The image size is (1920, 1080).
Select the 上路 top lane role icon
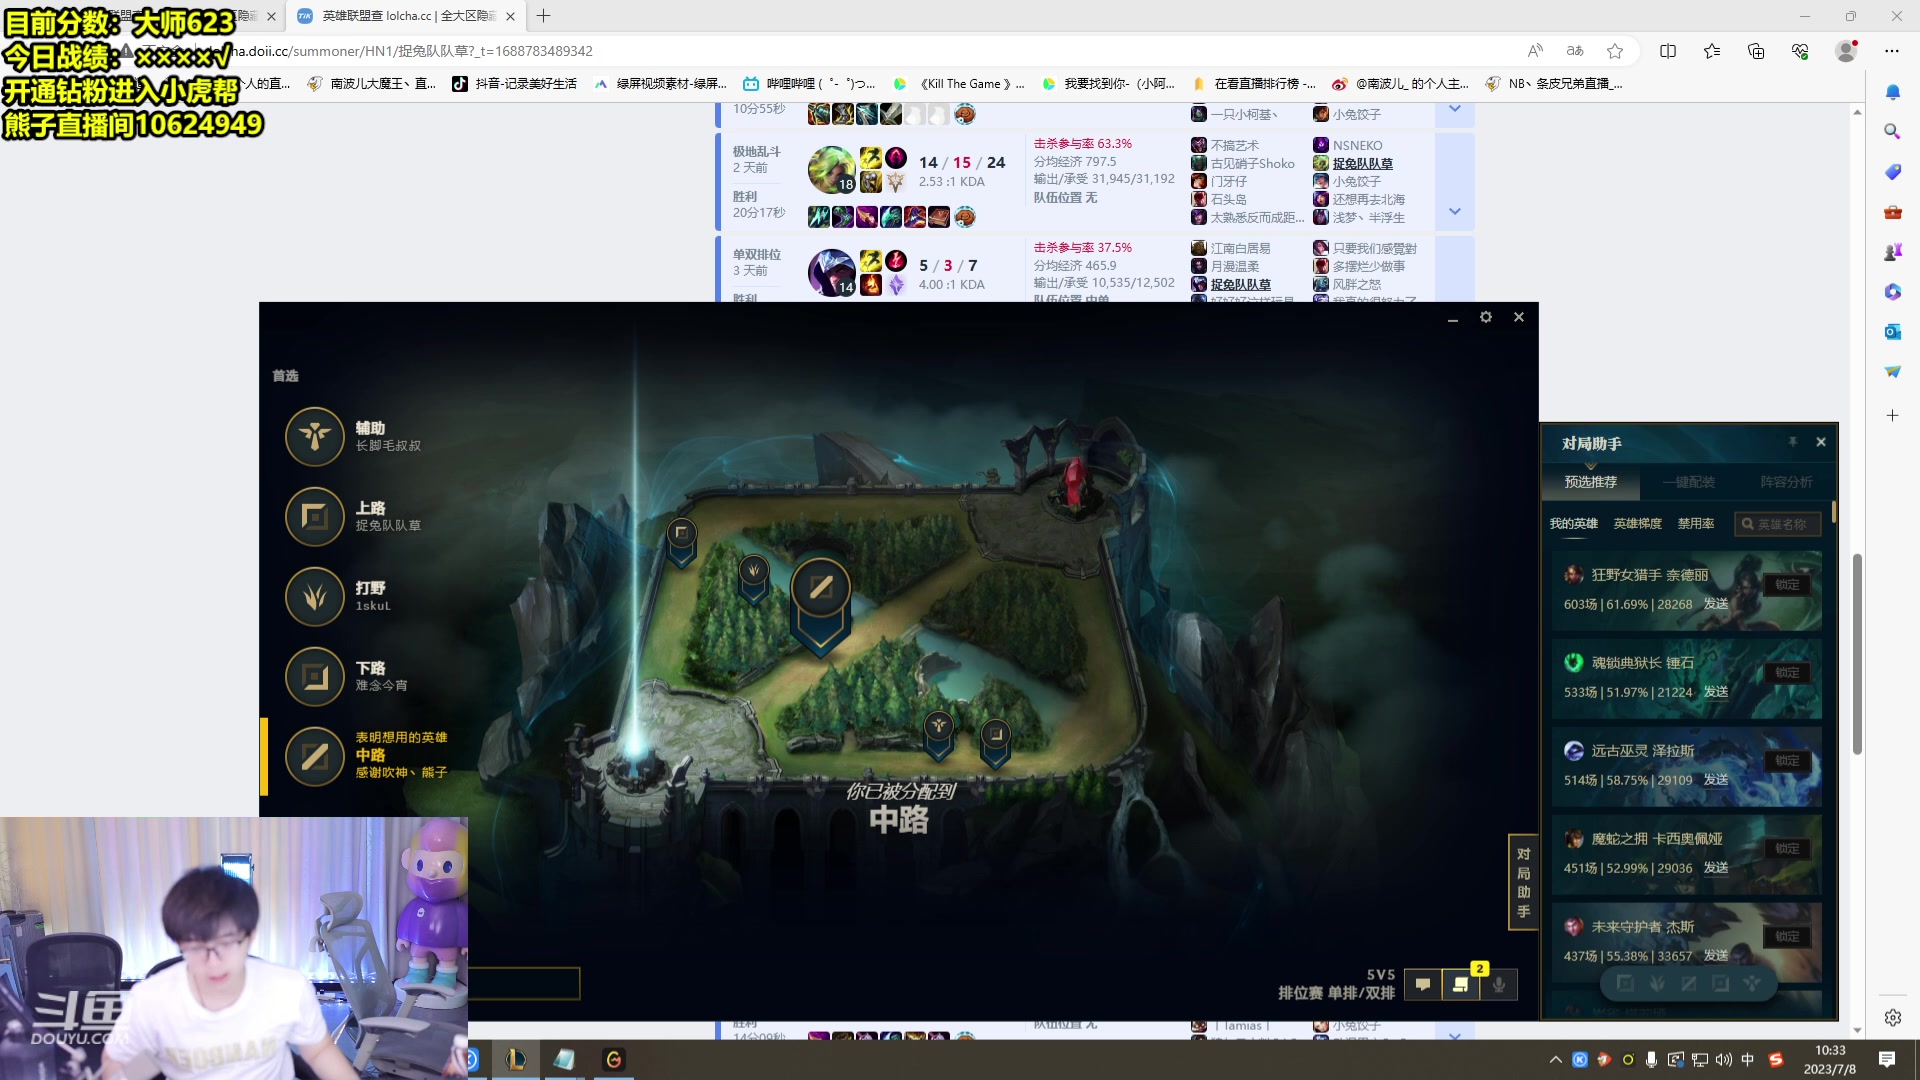315,516
